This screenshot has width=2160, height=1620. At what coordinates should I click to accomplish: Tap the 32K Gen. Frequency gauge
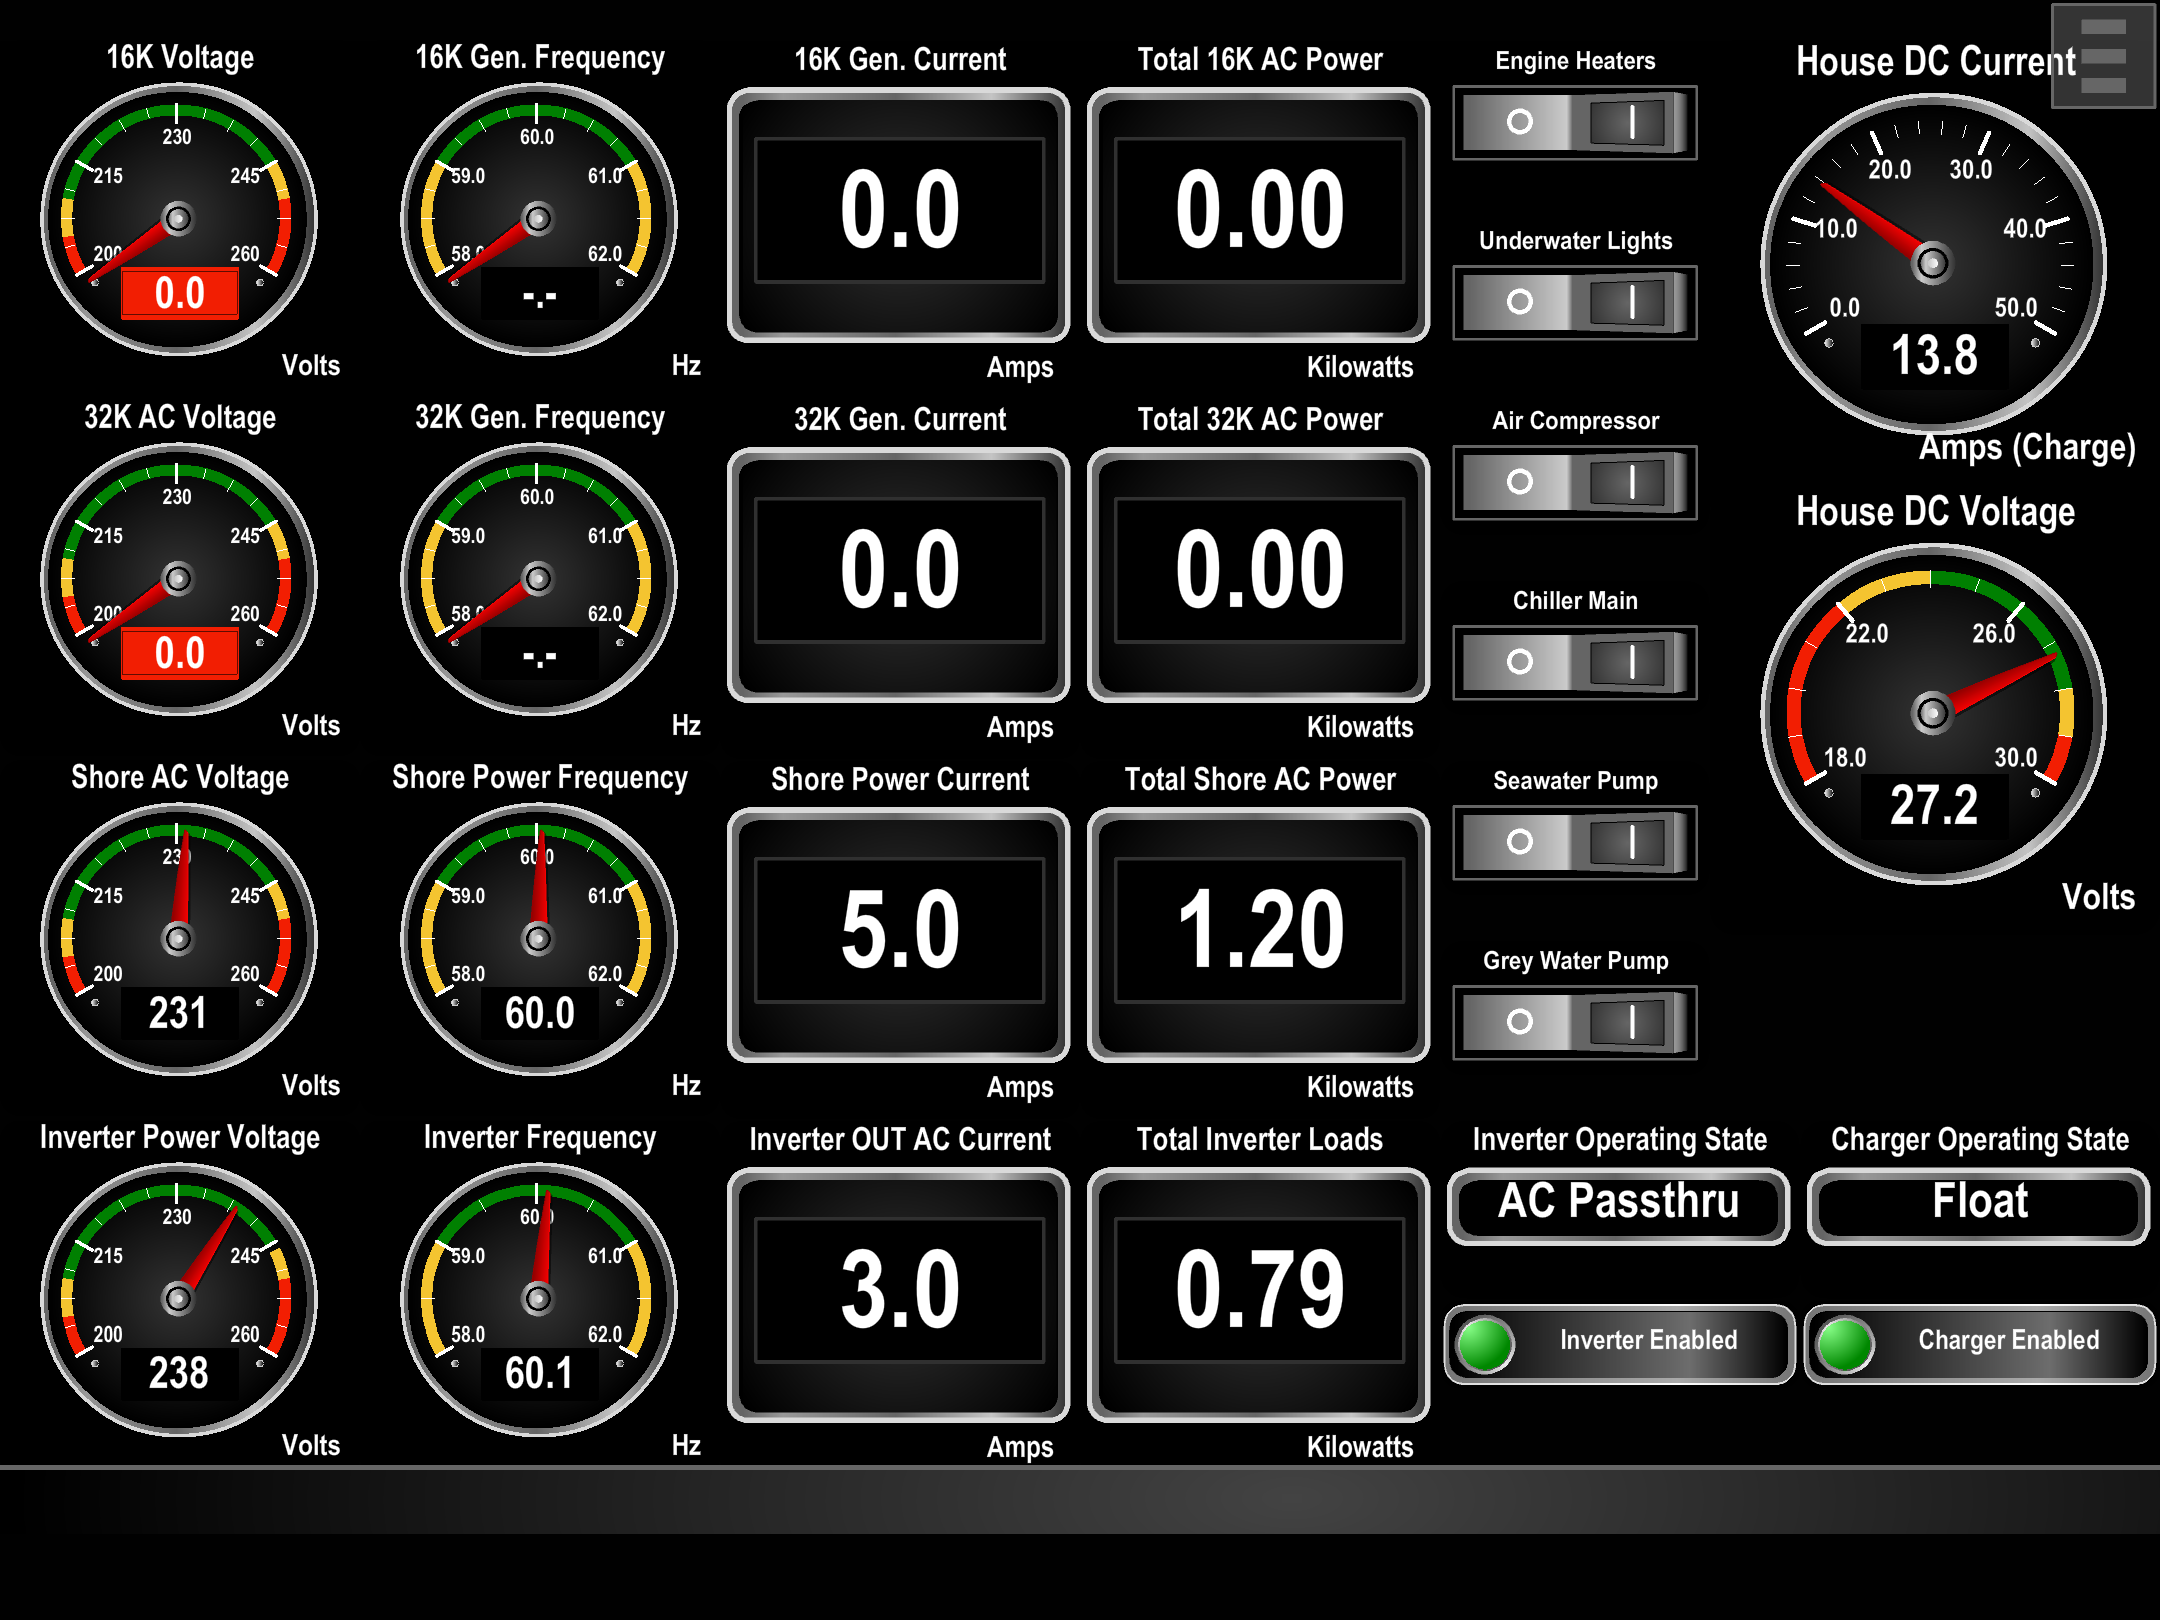point(539,579)
